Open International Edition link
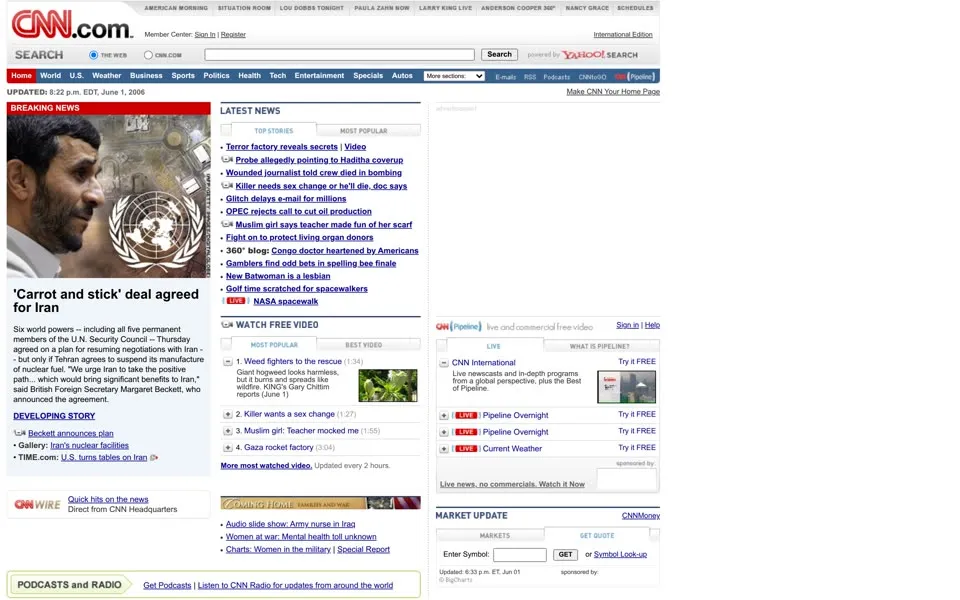Screen dimensions: 960x600 (623, 35)
